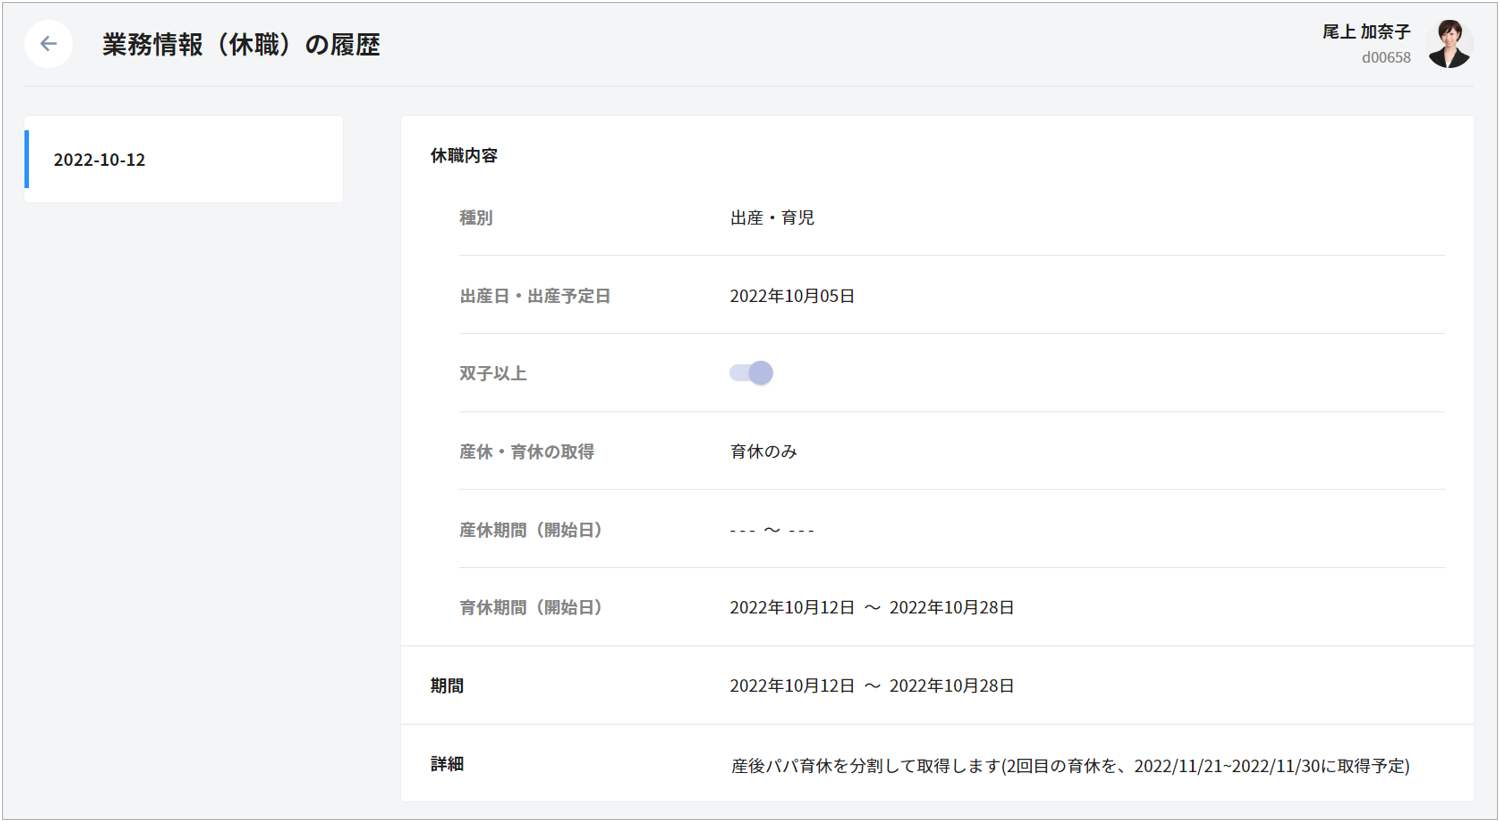This screenshot has height=822, width=1499.
Task: Click the employee ID d00658
Action: [x=1386, y=58]
